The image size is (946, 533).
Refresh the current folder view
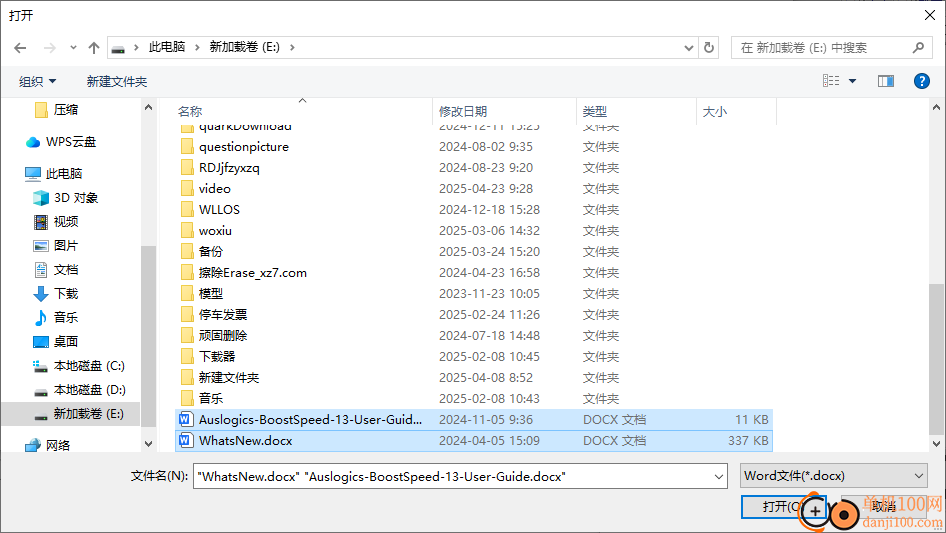[710, 48]
